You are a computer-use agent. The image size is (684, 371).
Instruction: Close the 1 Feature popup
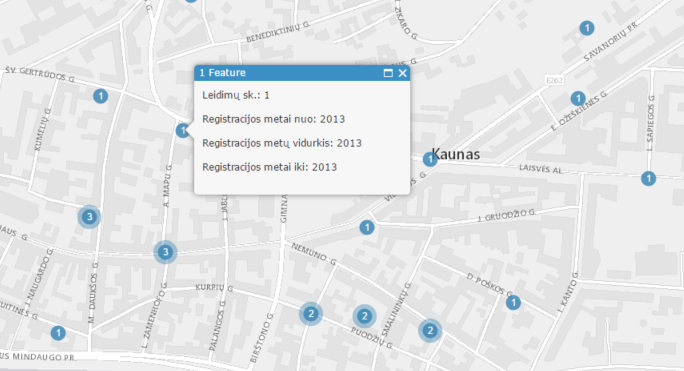403,73
